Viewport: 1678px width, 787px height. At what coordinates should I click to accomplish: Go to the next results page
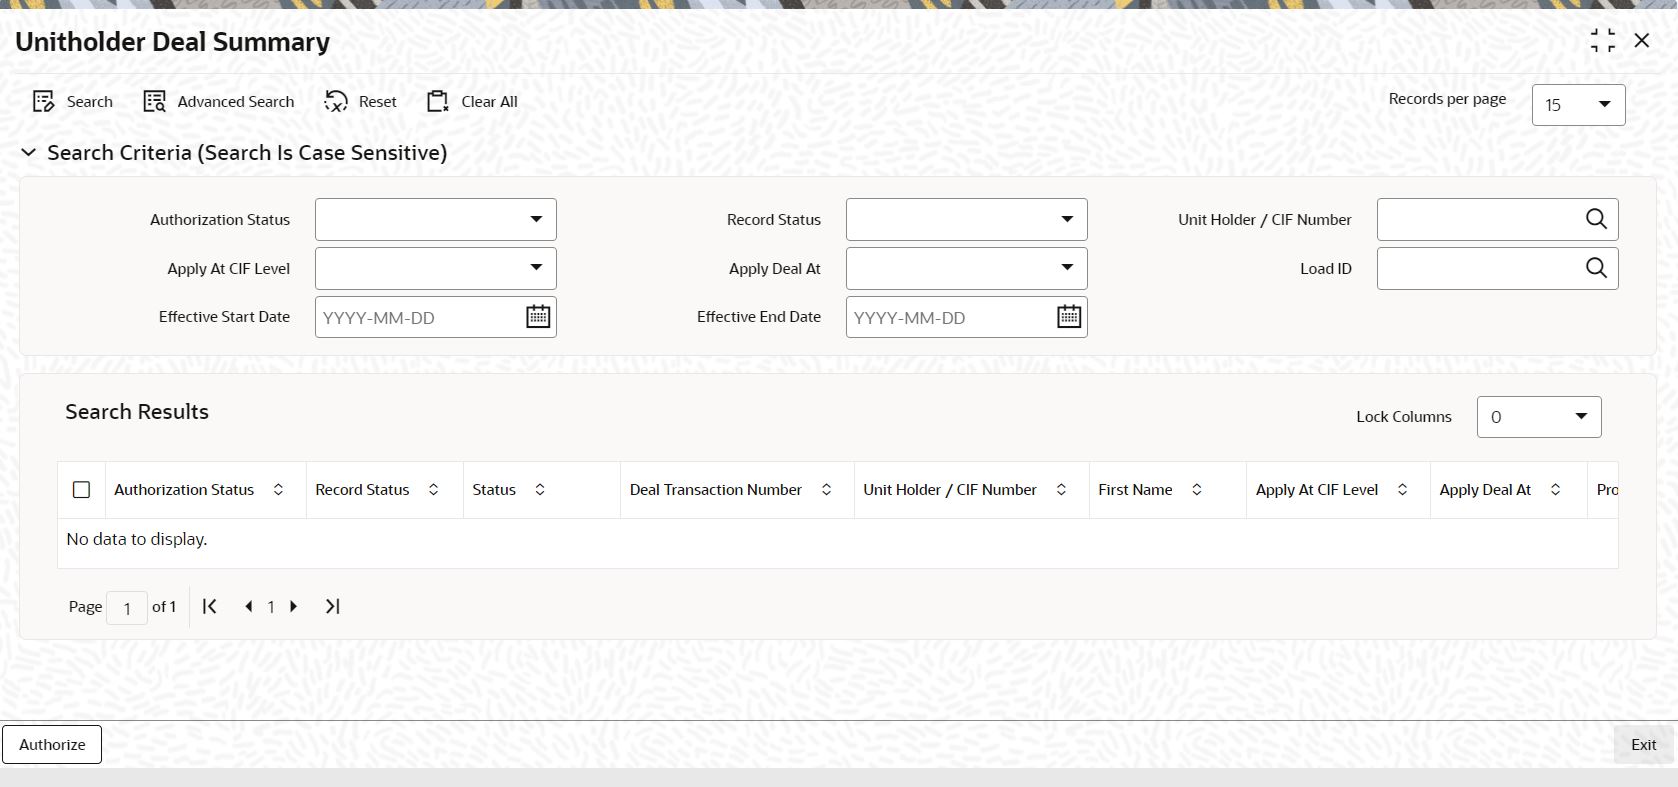293,606
